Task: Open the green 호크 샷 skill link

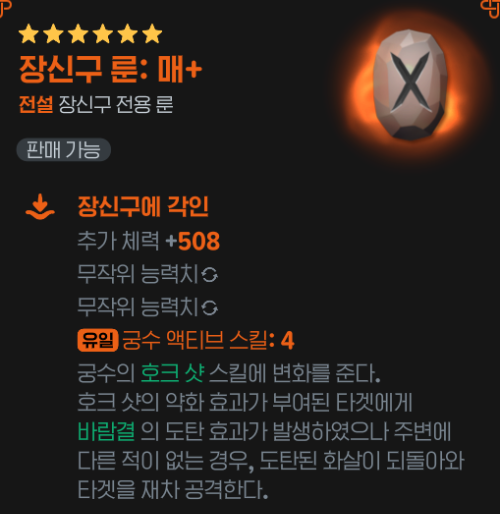Action: point(172,373)
